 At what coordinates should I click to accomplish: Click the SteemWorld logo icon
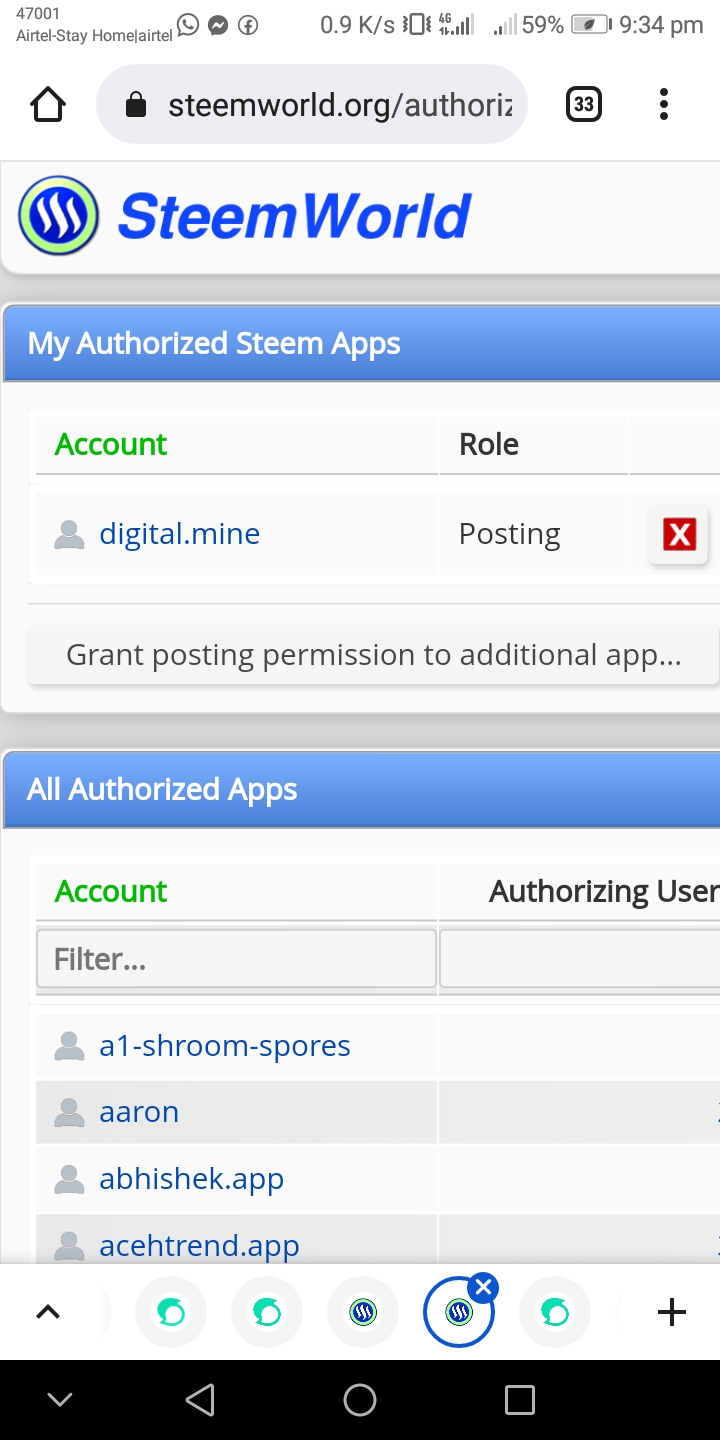click(59, 216)
